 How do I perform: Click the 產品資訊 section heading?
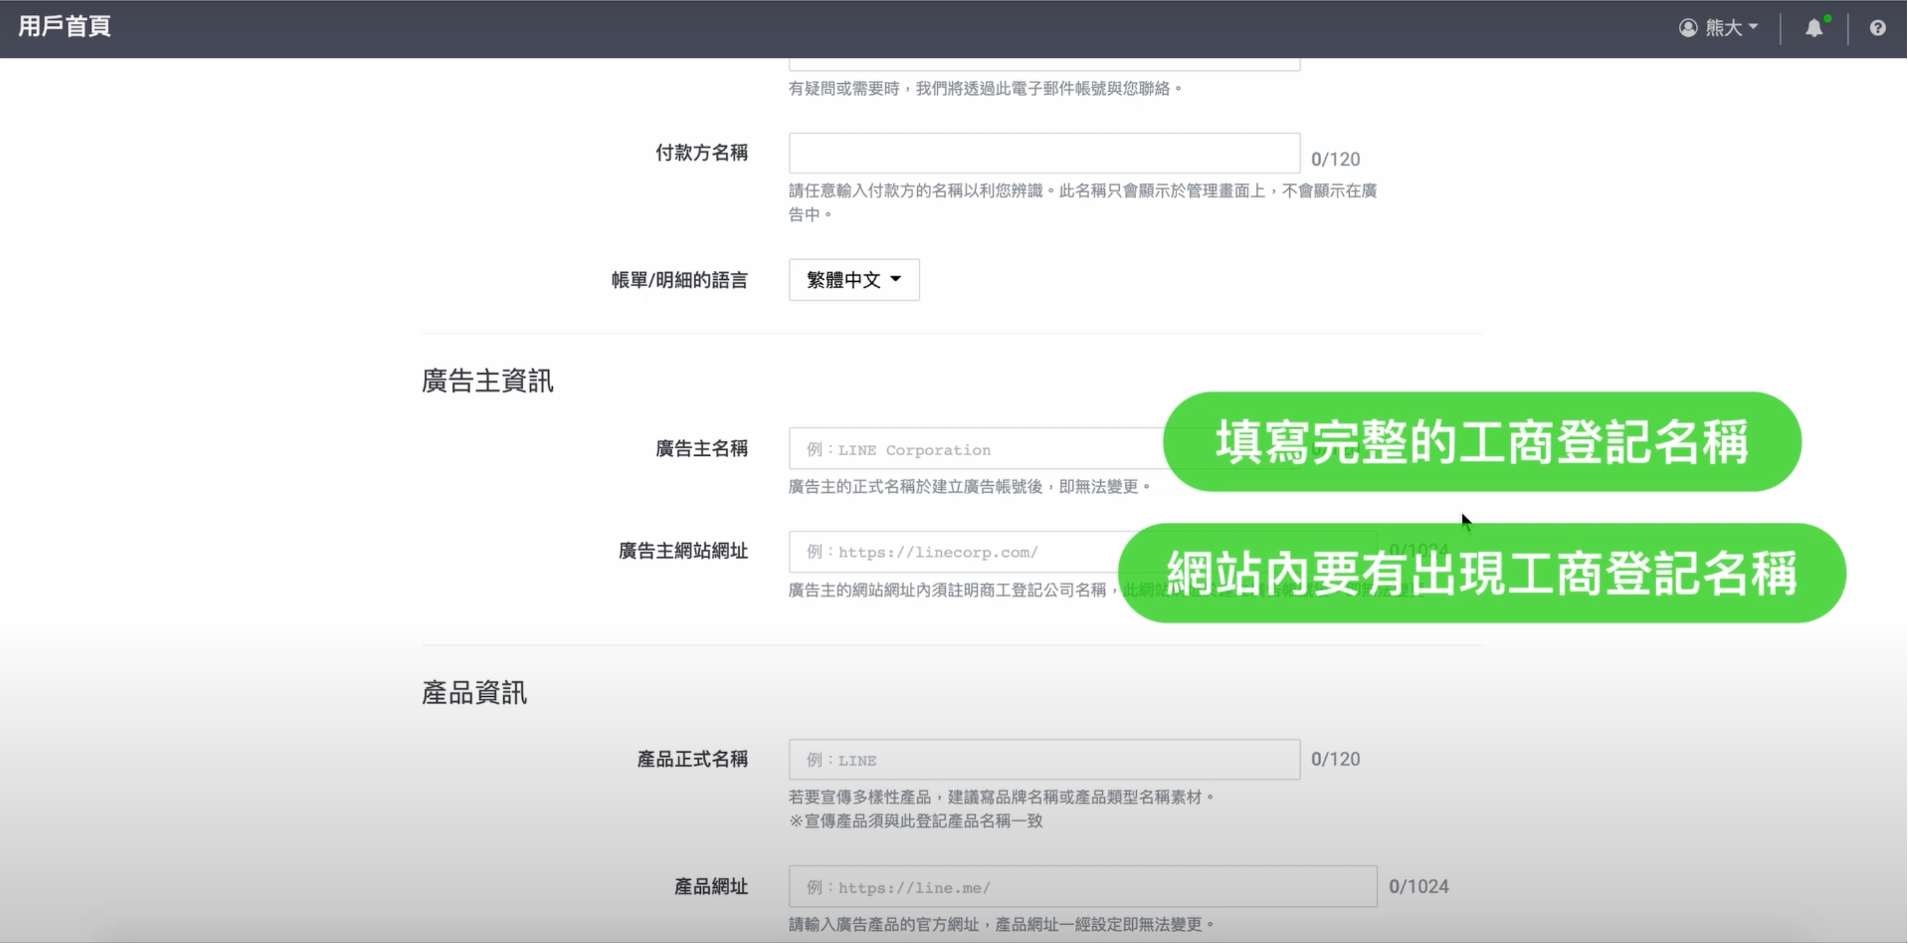point(474,693)
